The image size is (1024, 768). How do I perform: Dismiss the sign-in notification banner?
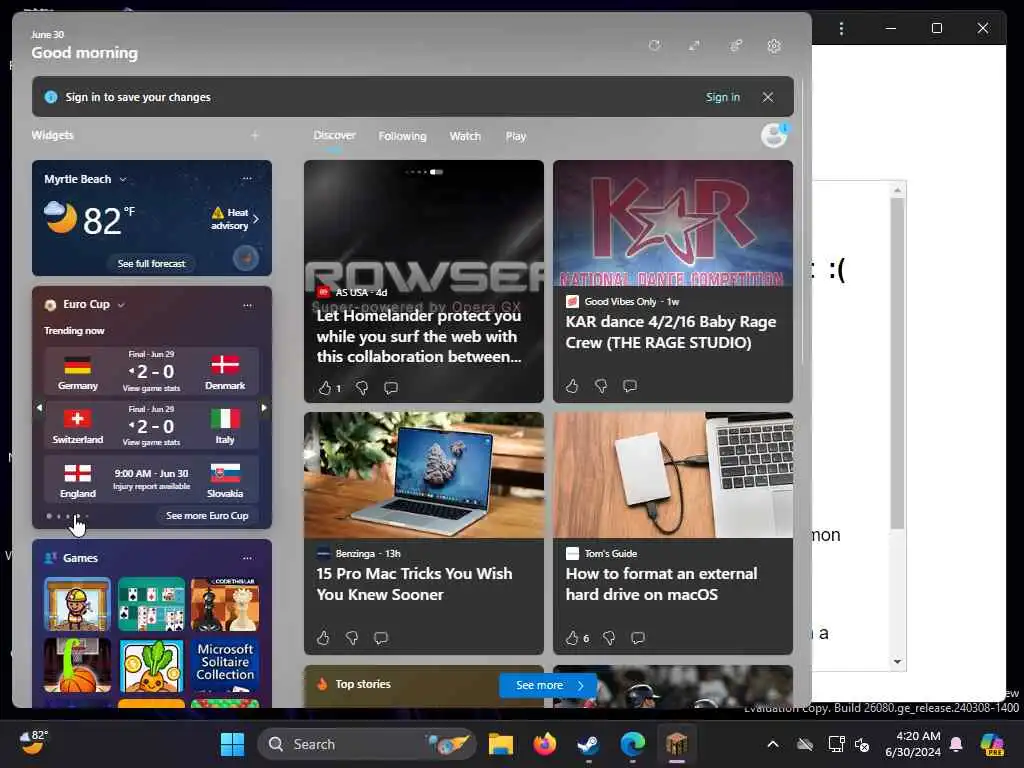(768, 97)
